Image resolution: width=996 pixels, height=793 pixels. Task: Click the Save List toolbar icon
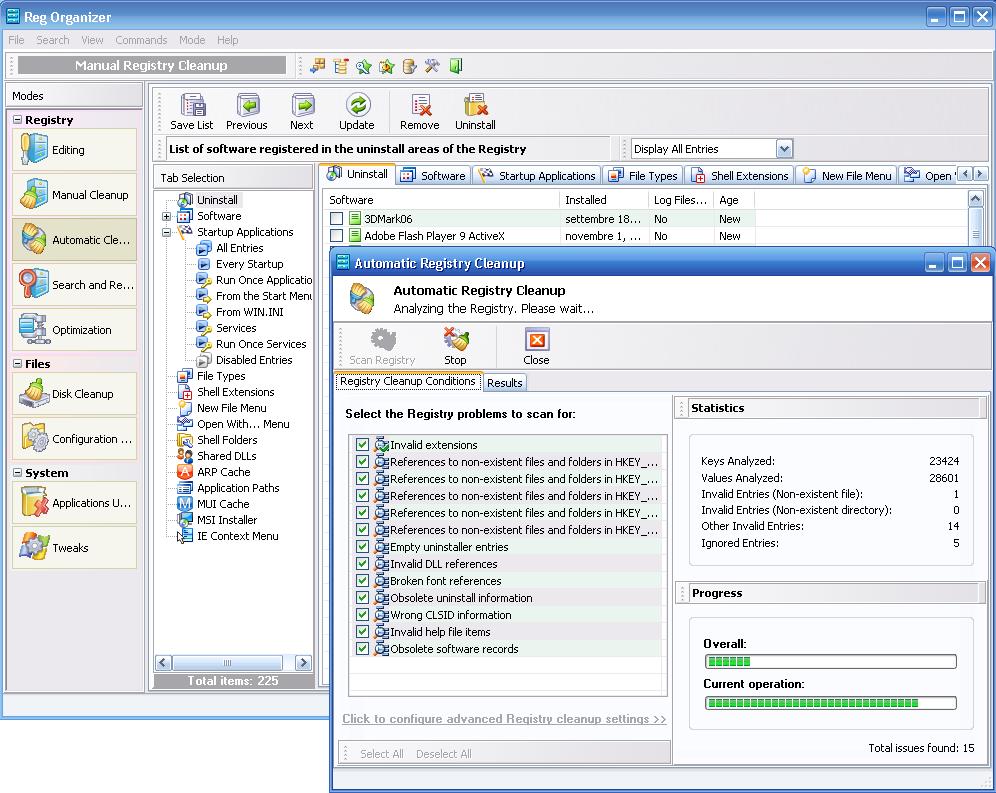tap(191, 107)
